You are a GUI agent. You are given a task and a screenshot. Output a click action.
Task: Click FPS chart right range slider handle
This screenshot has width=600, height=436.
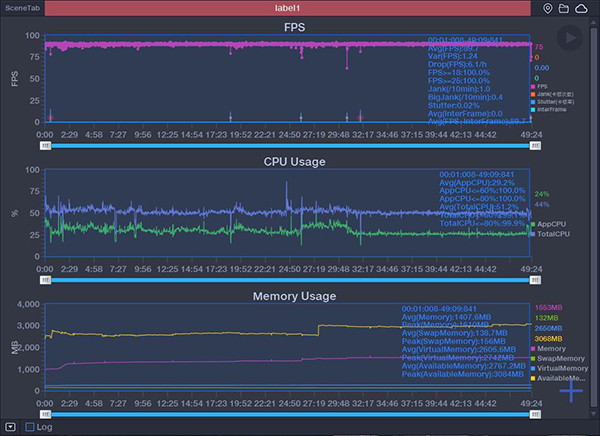(535, 145)
